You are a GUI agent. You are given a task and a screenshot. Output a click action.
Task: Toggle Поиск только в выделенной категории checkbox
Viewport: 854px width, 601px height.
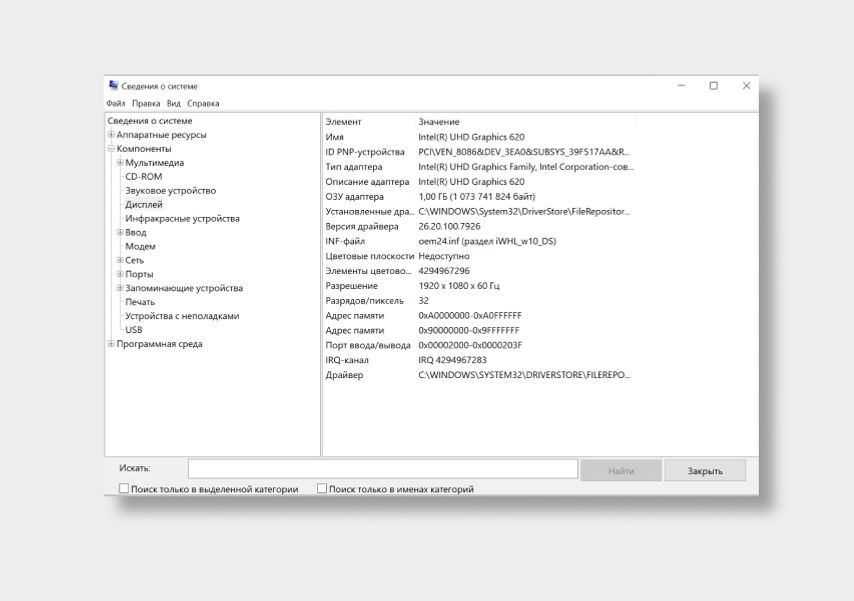tap(124, 488)
